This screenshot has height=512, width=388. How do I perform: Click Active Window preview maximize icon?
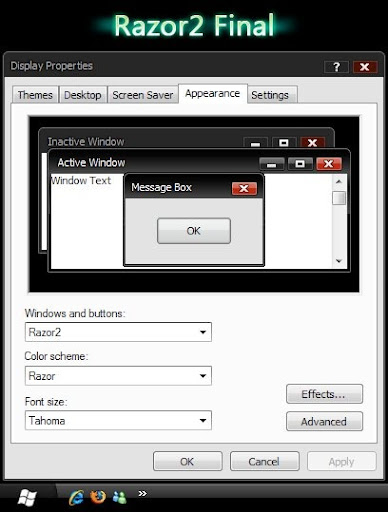(x=300, y=164)
